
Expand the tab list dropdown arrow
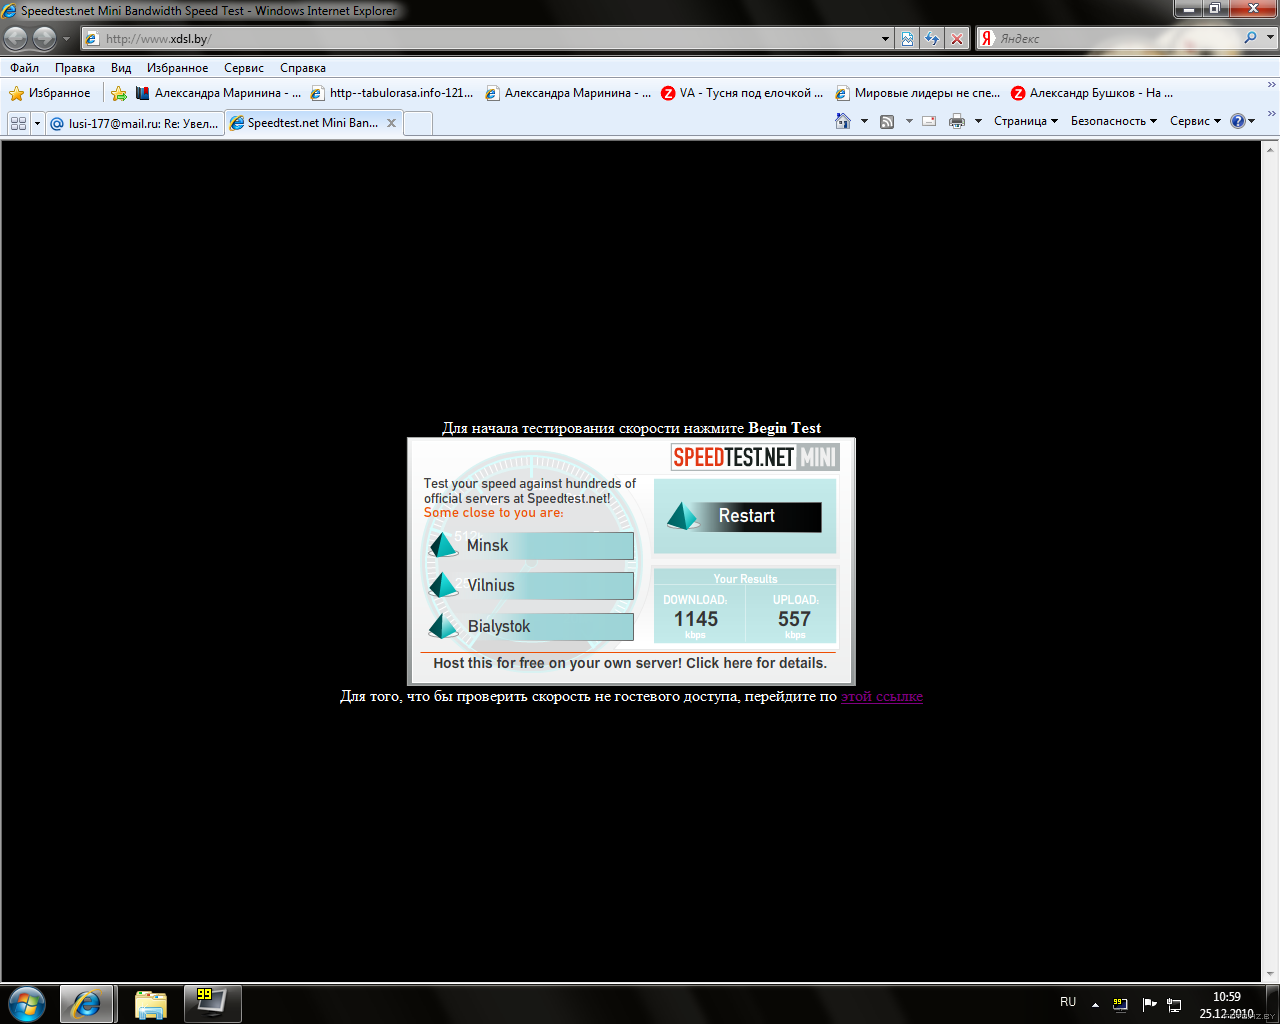click(x=37, y=123)
